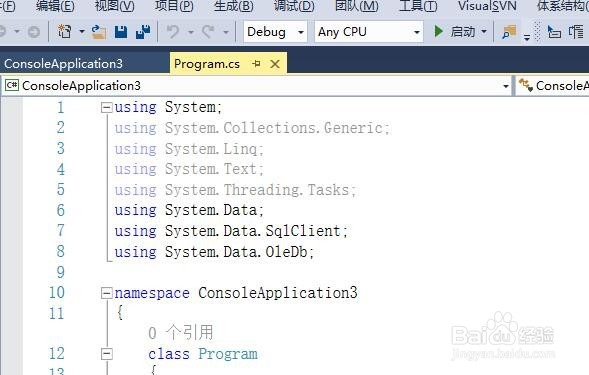Collapse the using directives block

coord(107,108)
